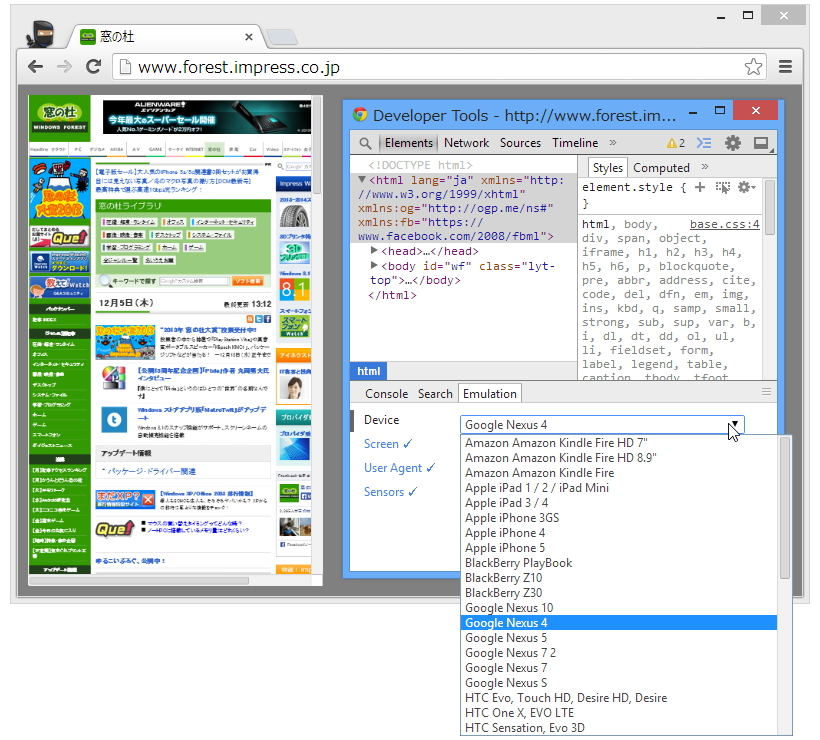This screenshot has height=740, width=820.
Task: Choose BlackBerry Z10 device
Action: 619,578
